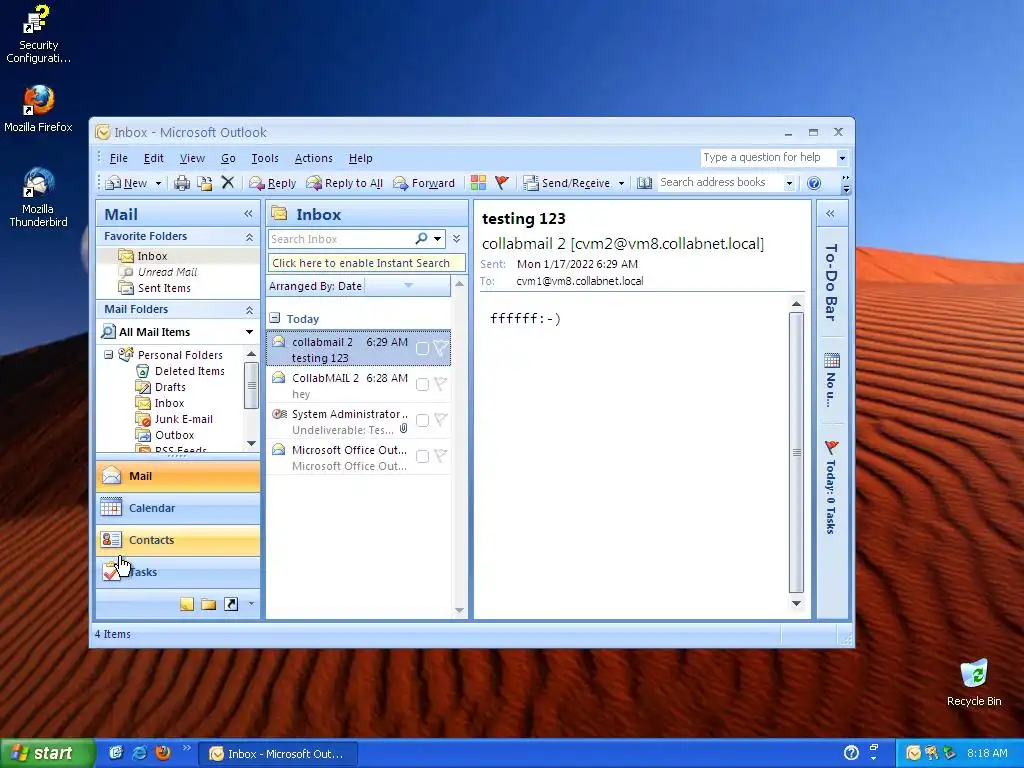Open Notes icon in navigation pane bottom
The image size is (1024, 768).
tap(187, 604)
